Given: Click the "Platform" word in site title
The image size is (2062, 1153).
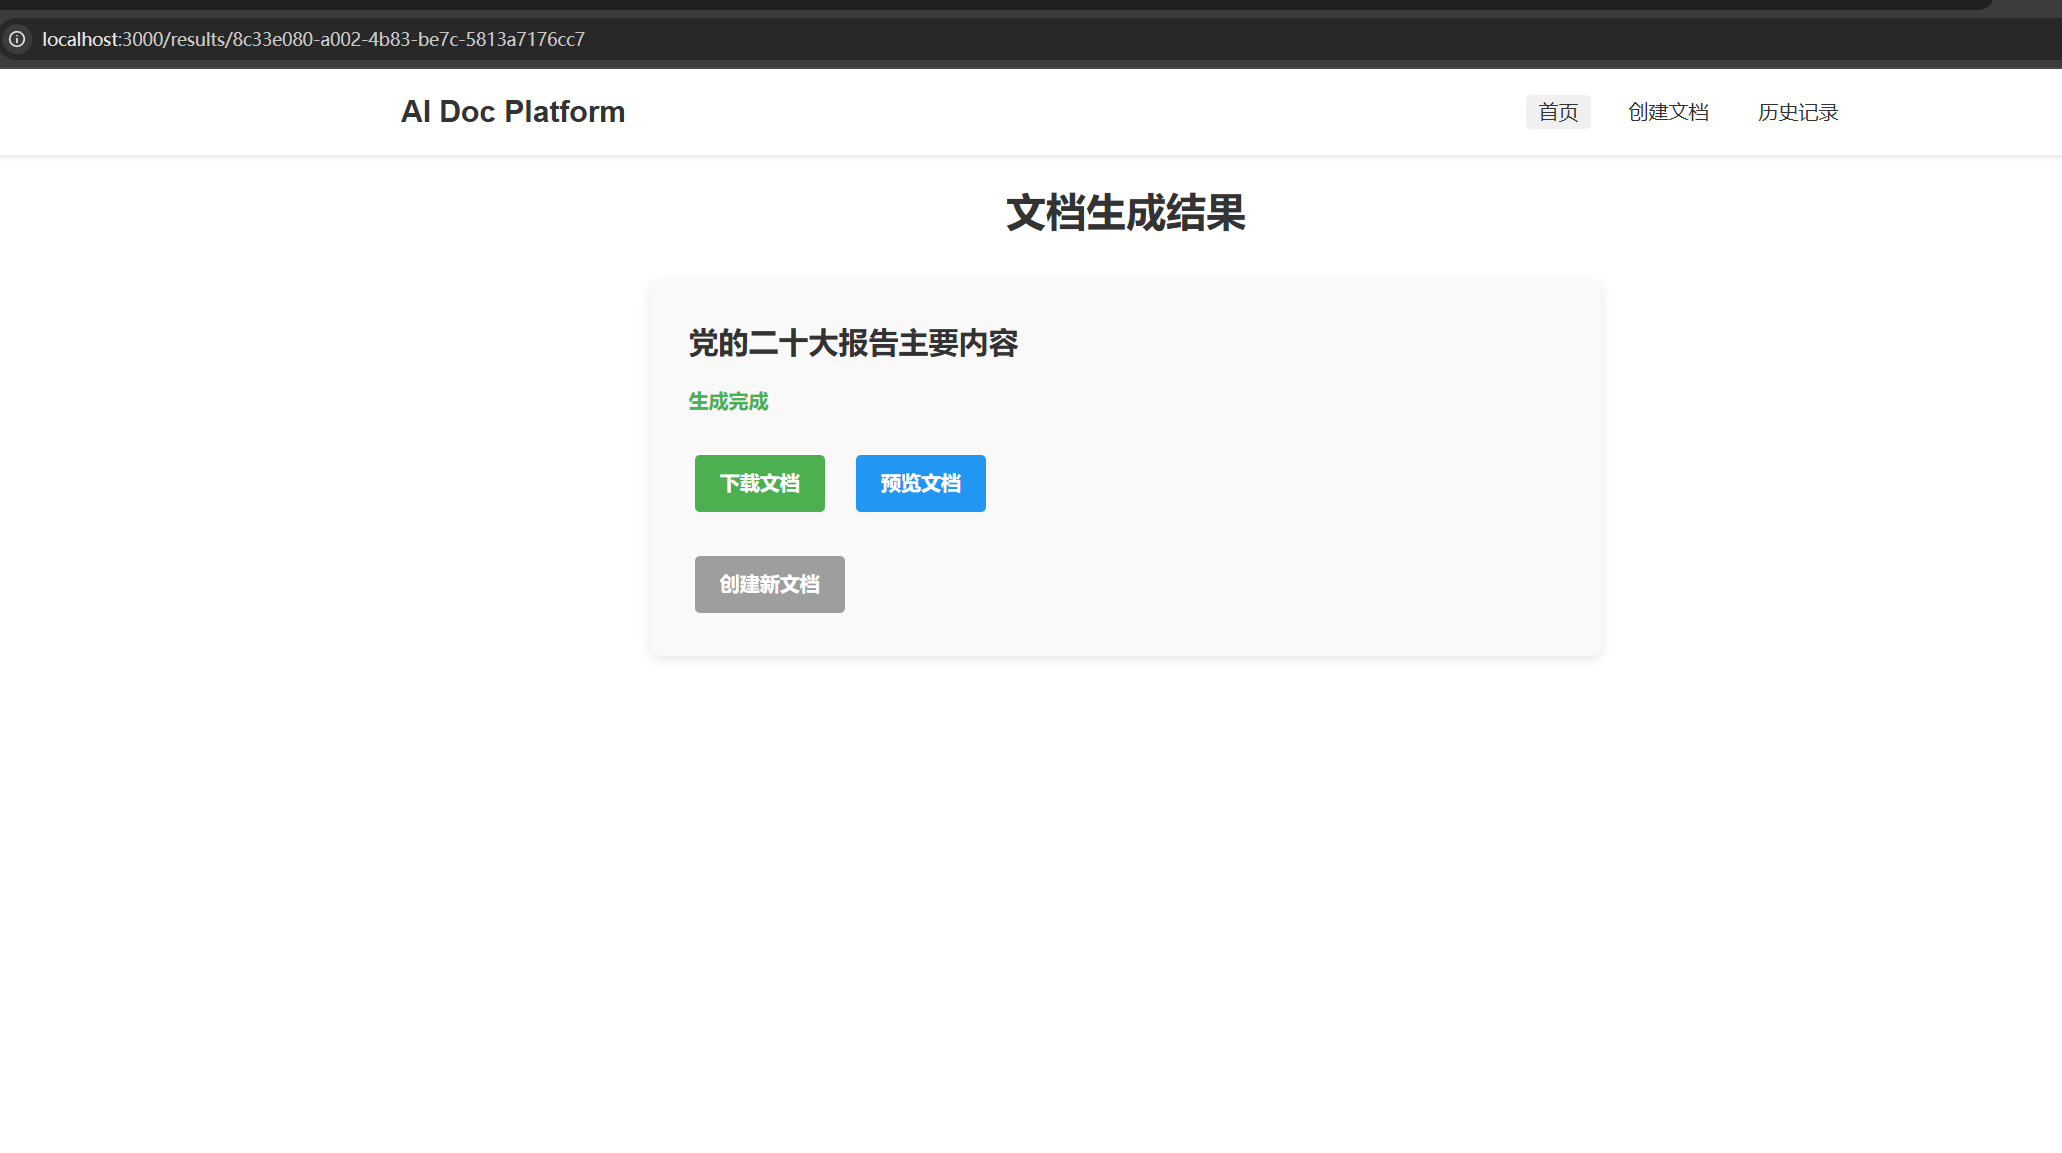Looking at the screenshot, I should click(564, 112).
